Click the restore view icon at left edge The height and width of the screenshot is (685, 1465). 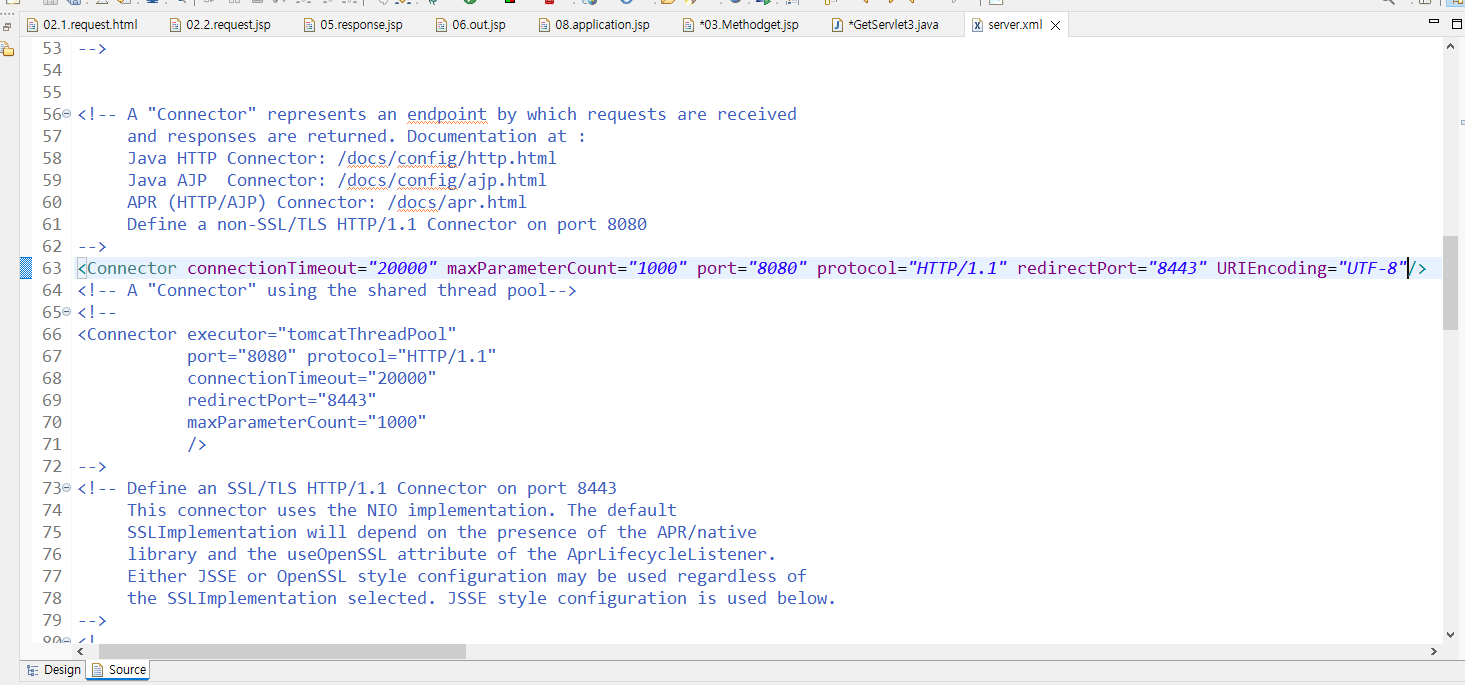[x=7, y=25]
